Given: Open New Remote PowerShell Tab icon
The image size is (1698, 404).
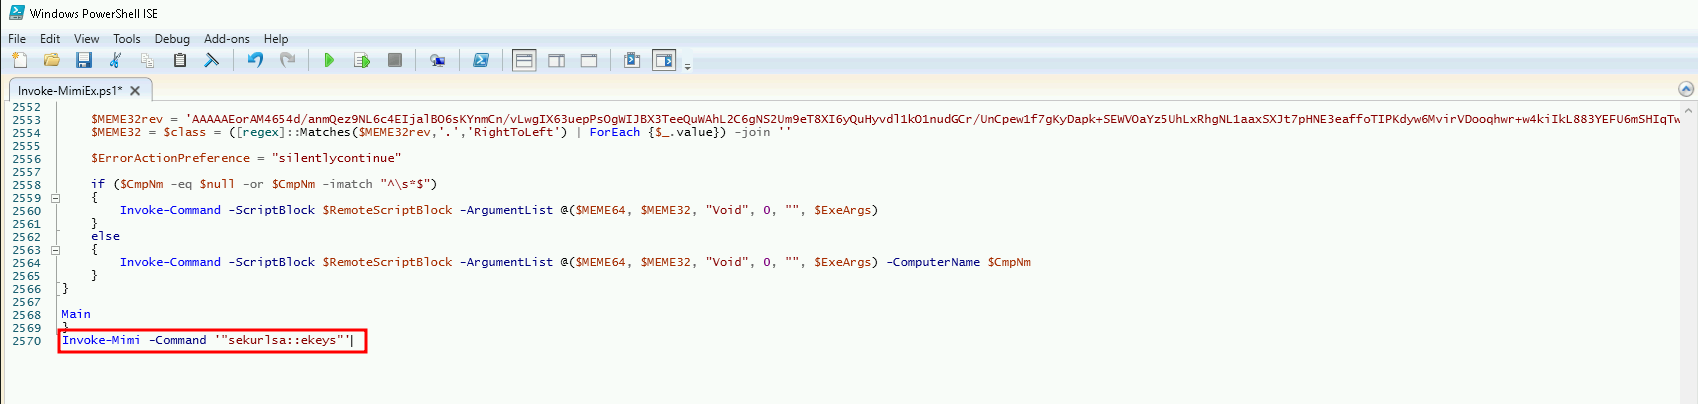Looking at the screenshot, I should (x=437, y=61).
